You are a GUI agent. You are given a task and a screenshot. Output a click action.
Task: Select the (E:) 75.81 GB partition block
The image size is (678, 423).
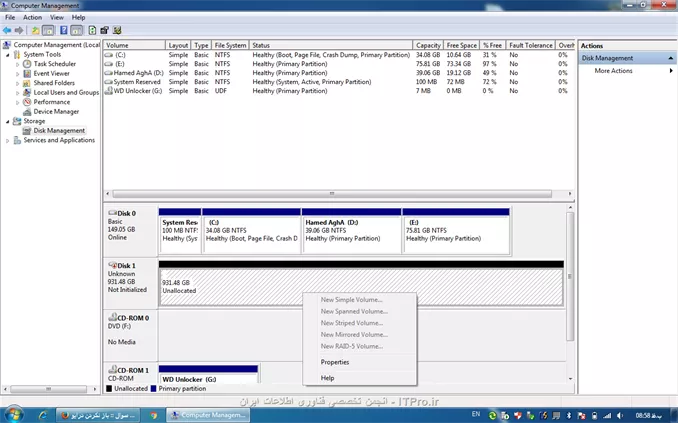[x=456, y=231]
